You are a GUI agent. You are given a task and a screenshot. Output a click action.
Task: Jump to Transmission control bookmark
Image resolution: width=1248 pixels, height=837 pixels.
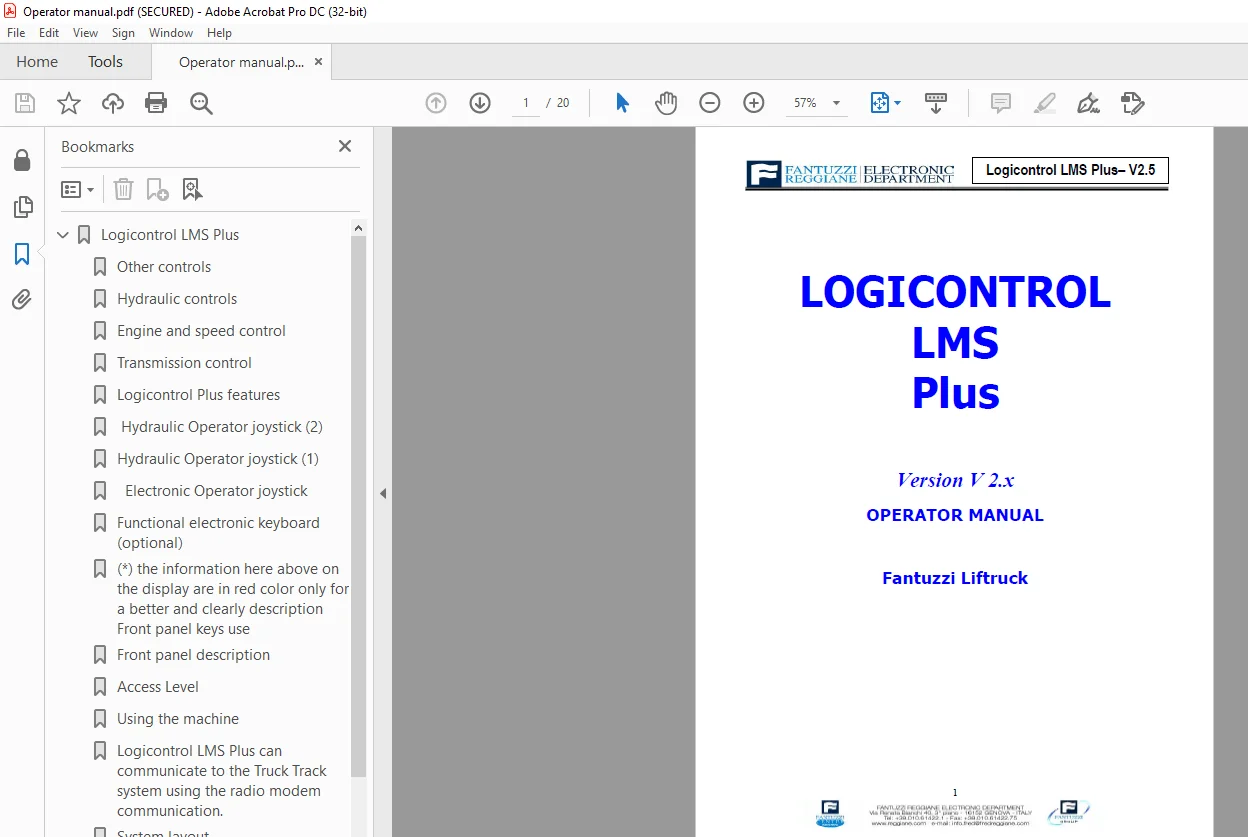[x=184, y=363]
